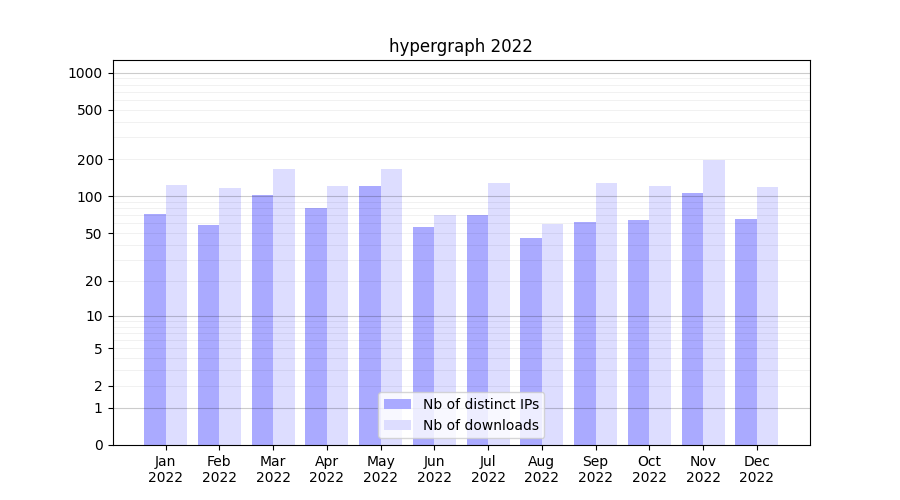Image resolution: width=900 pixels, height=500 pixels.
Task: Select the 'Nb of distinct IPs' legend label
Action: 480,404
